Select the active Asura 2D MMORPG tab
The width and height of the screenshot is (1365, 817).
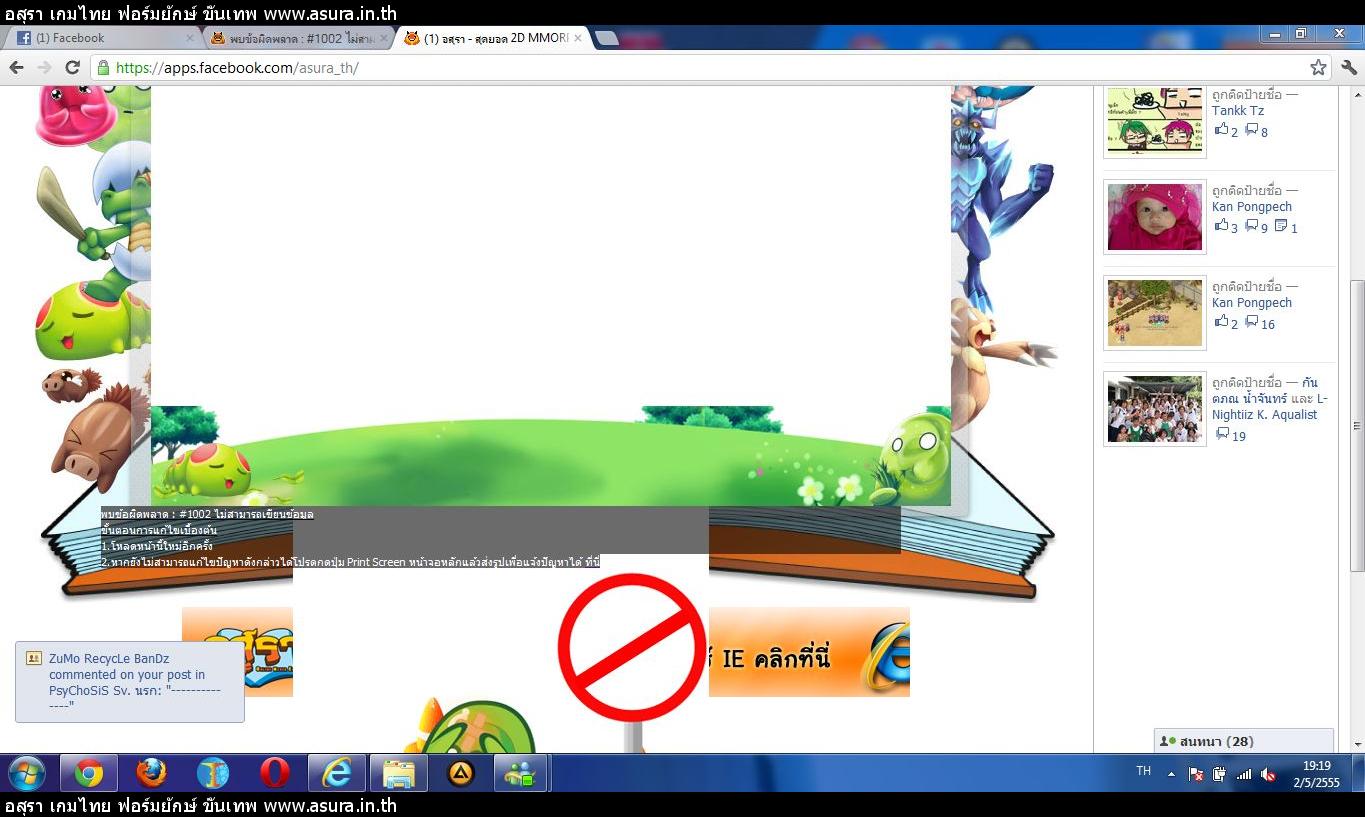coord(491,38)
